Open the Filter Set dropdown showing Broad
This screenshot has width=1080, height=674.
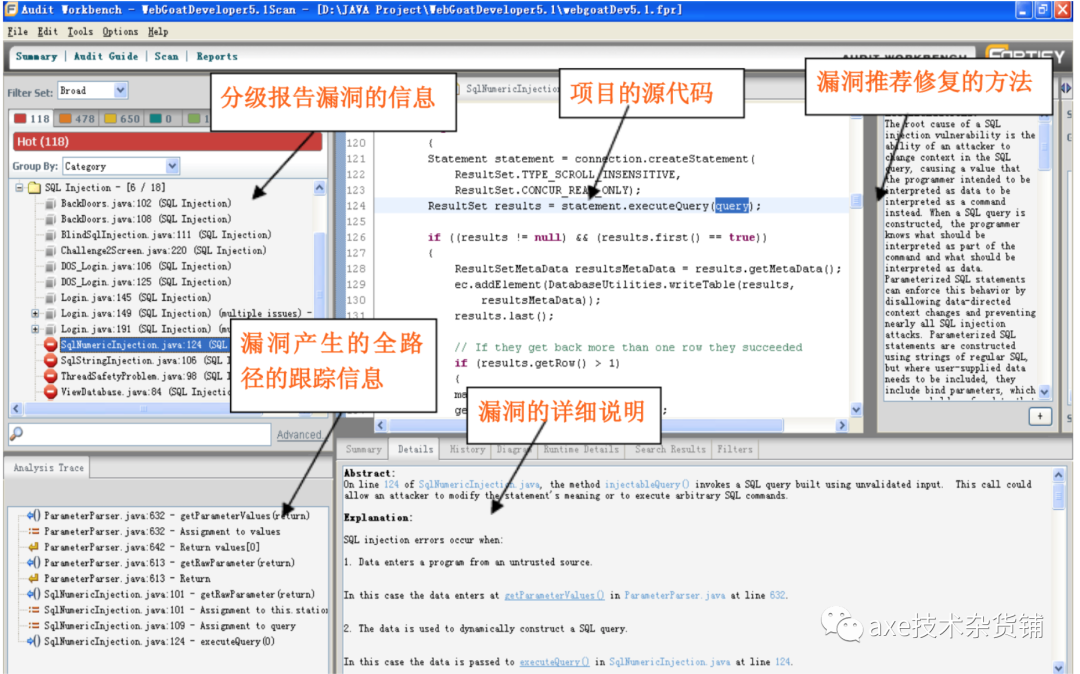click(92, 90)
